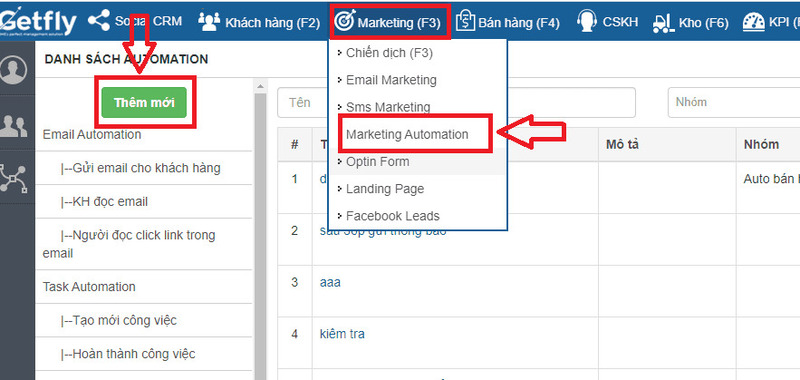
Task: Select Người đọc click link trong email
Action: [129, 244]
